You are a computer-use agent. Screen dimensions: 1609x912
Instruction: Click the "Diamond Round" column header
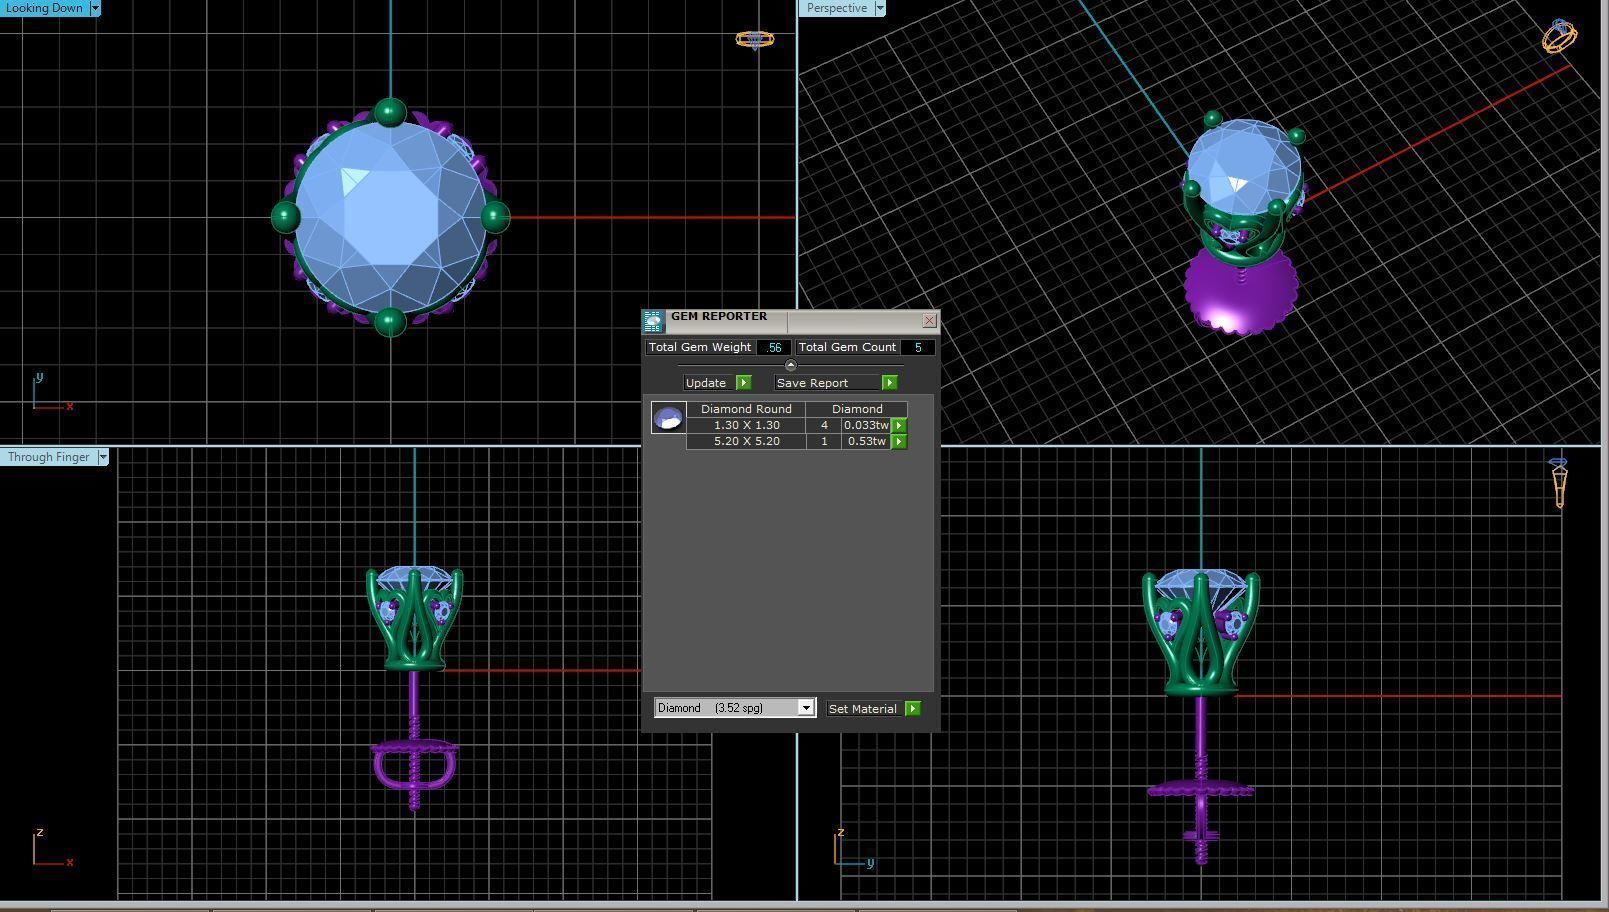[x=746, y=409]
